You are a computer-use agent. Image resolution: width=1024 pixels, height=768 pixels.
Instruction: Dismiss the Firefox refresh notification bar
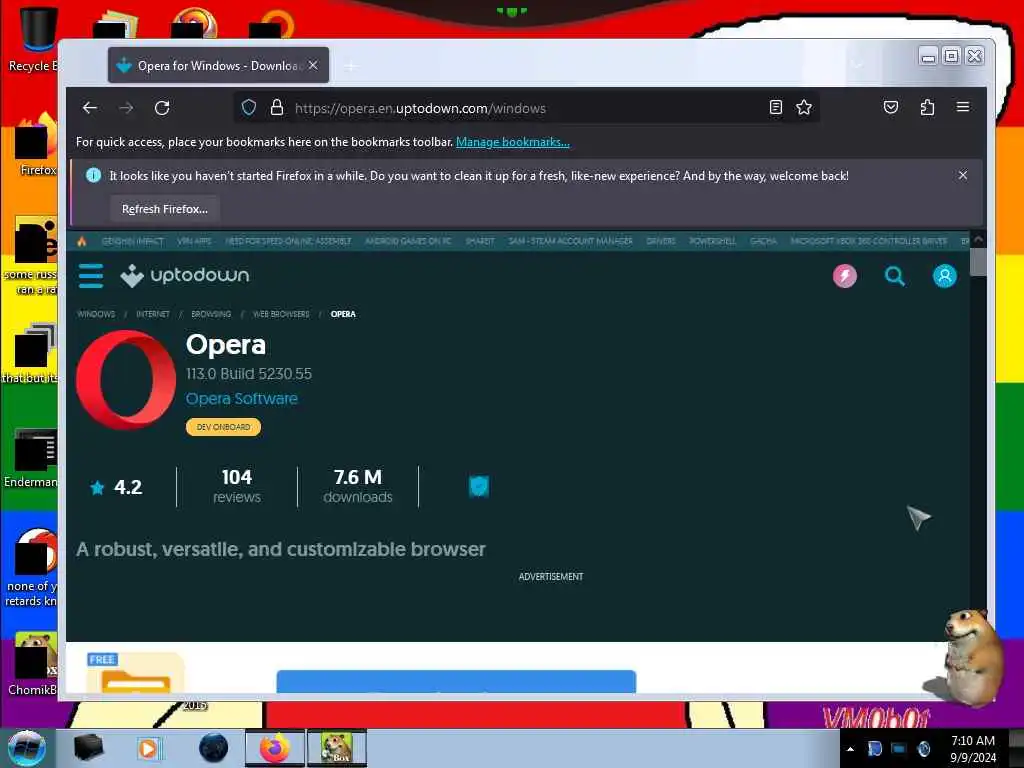pos(963,175)
